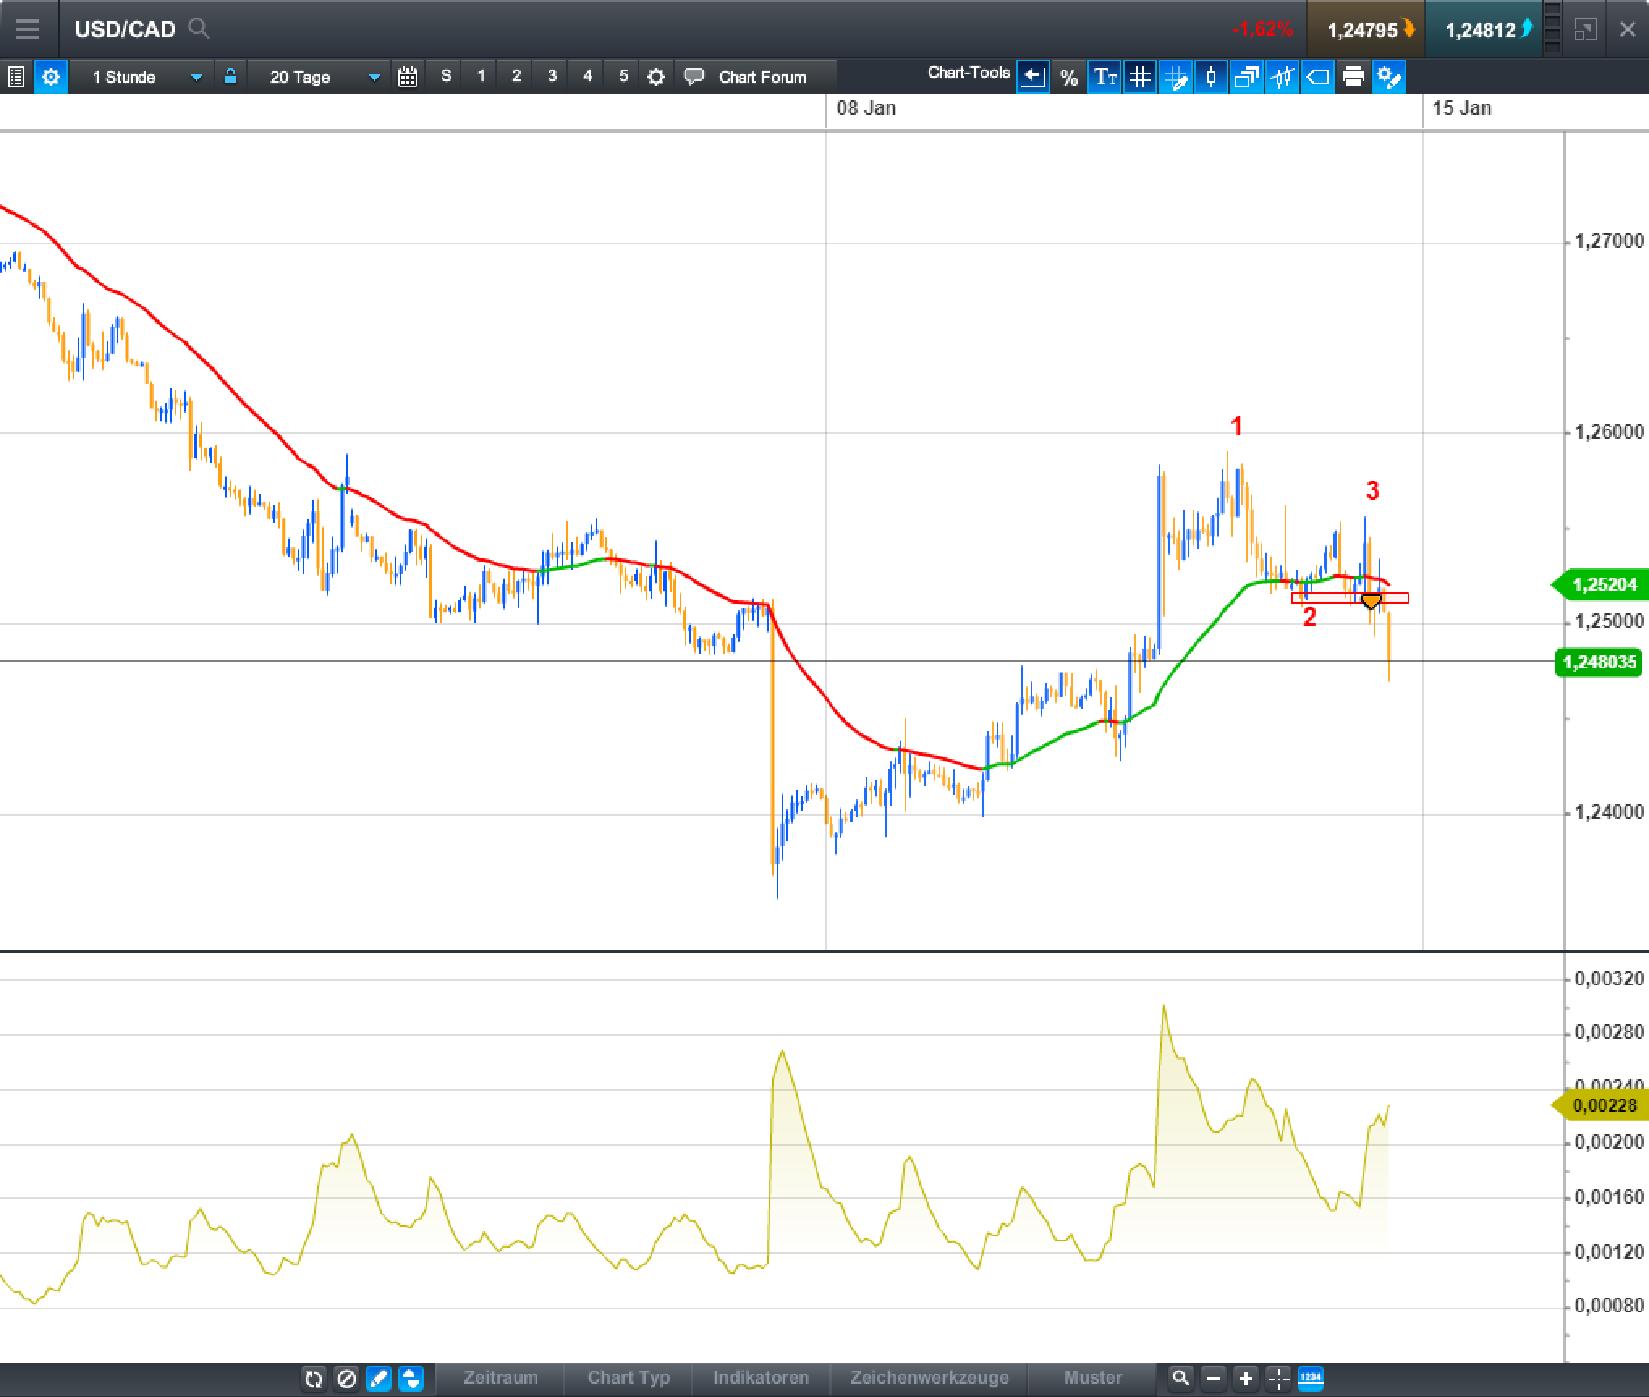1649x1397 pixels.
Task: Open chart settings with the gear icon
Action: coord(655,76)
